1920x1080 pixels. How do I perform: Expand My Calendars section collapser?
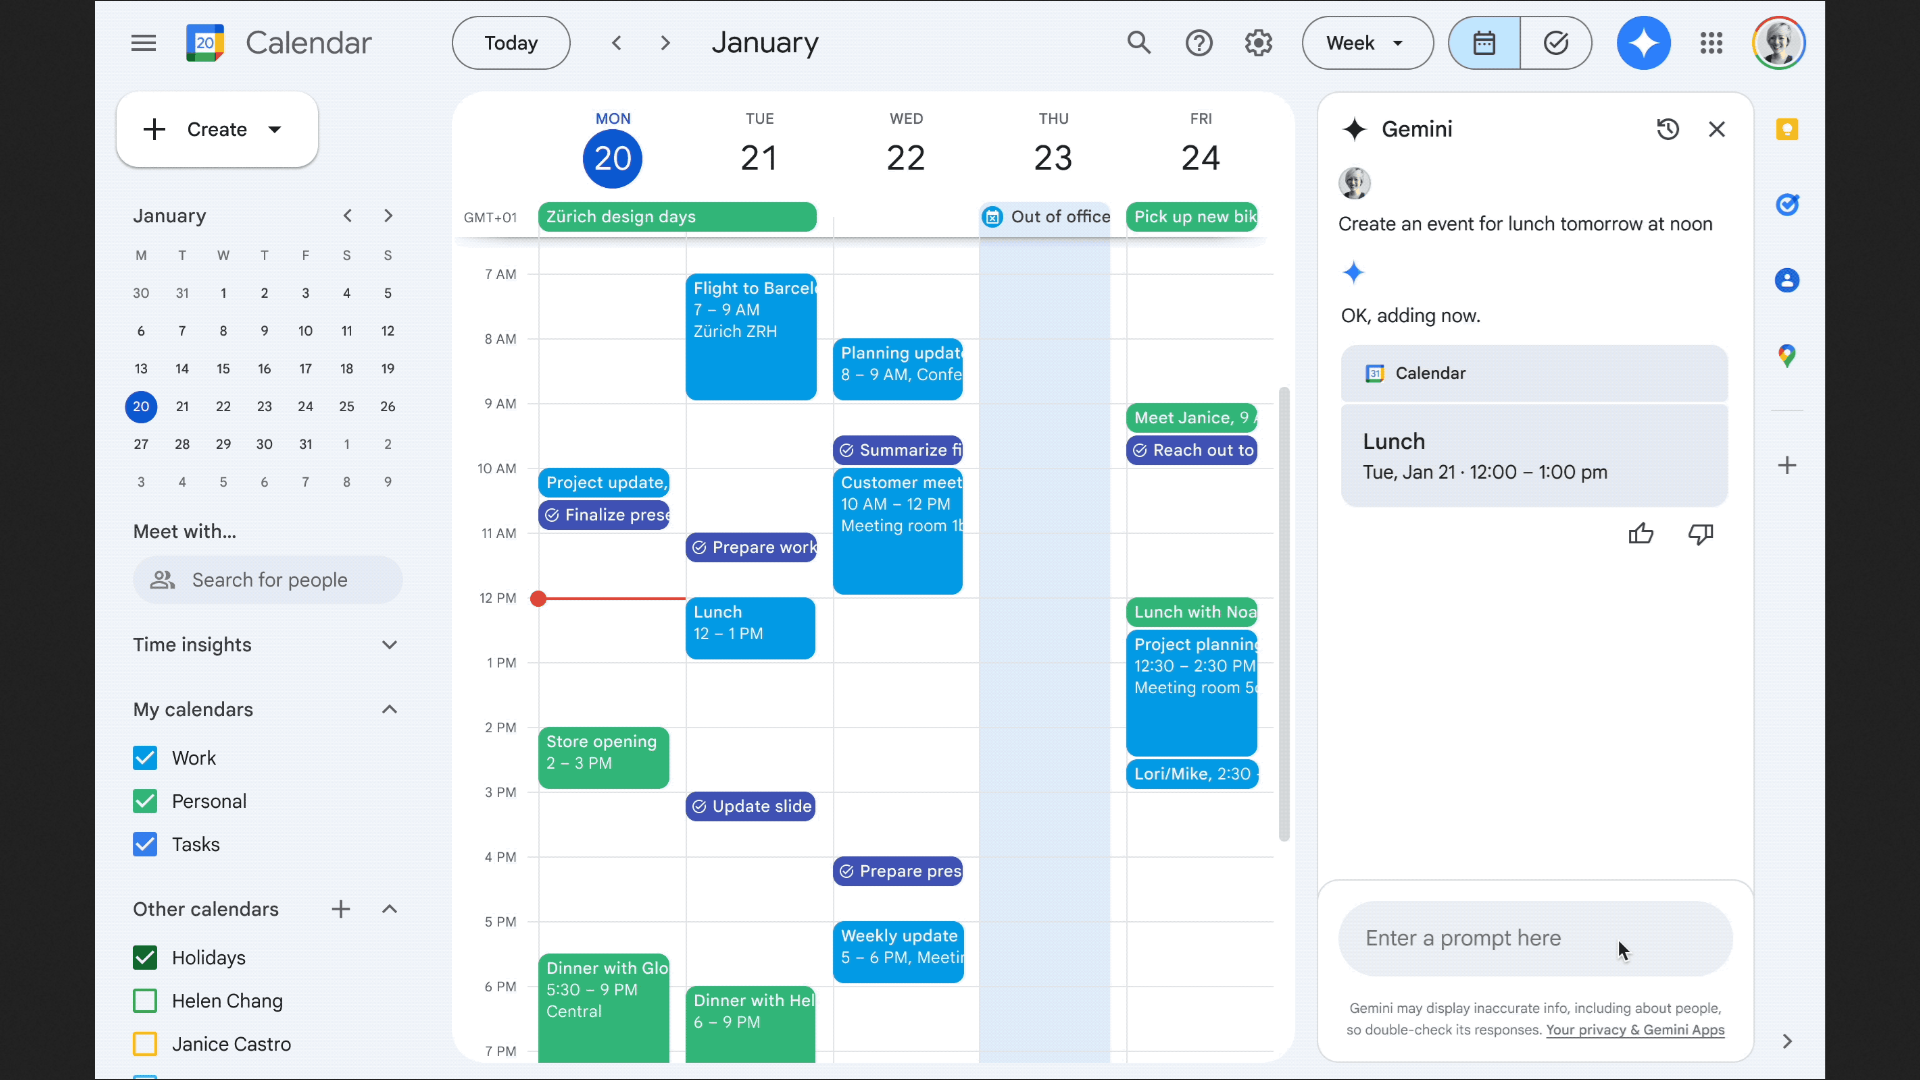point(389,709)
